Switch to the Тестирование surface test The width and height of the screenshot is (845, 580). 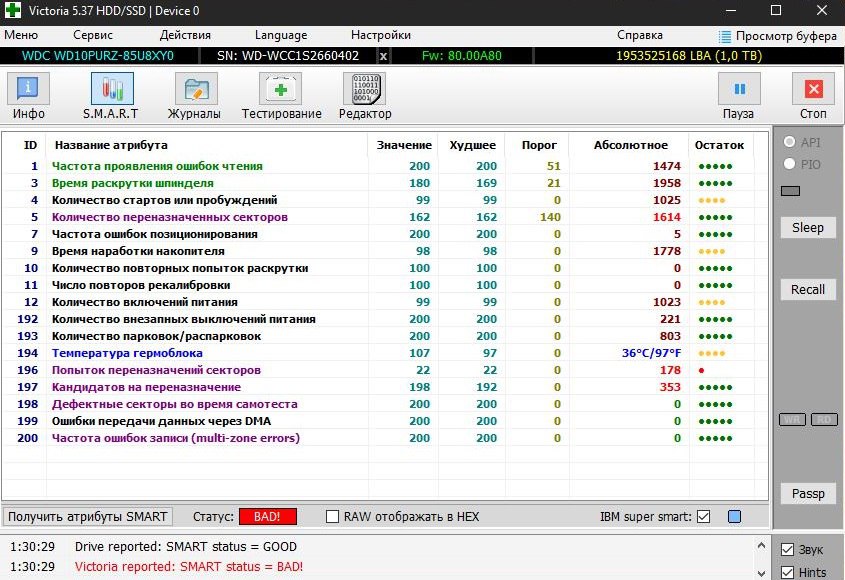(281, 96)
